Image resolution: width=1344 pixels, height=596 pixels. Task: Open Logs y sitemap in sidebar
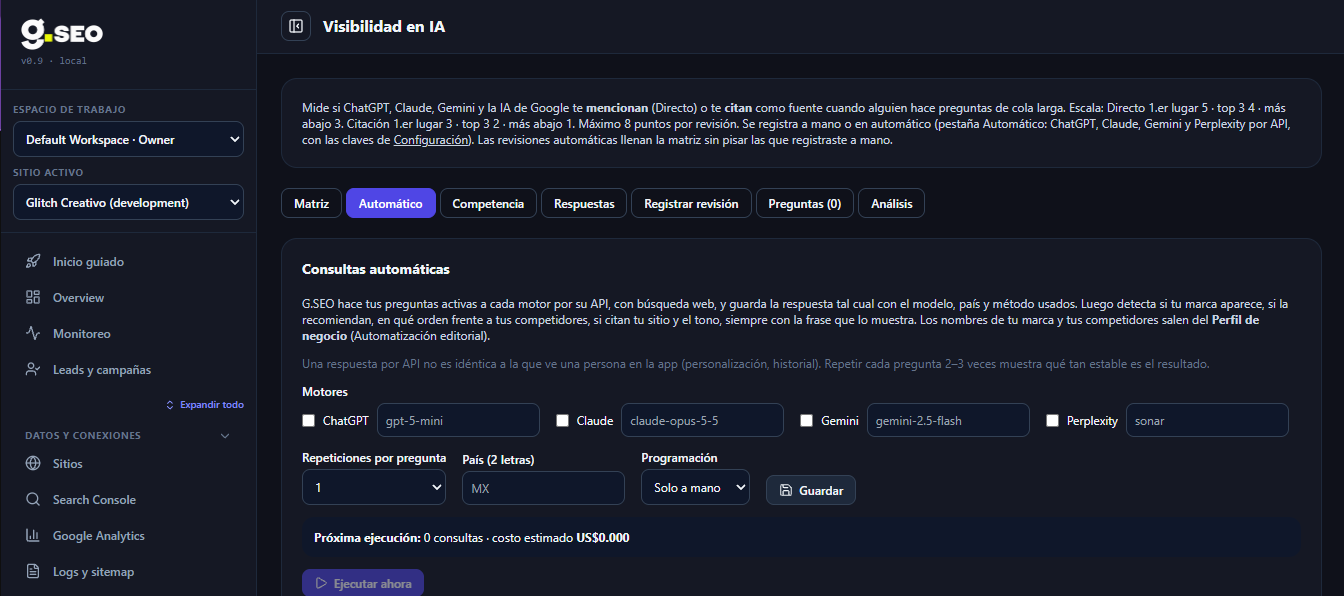click(x=128, y=572)
